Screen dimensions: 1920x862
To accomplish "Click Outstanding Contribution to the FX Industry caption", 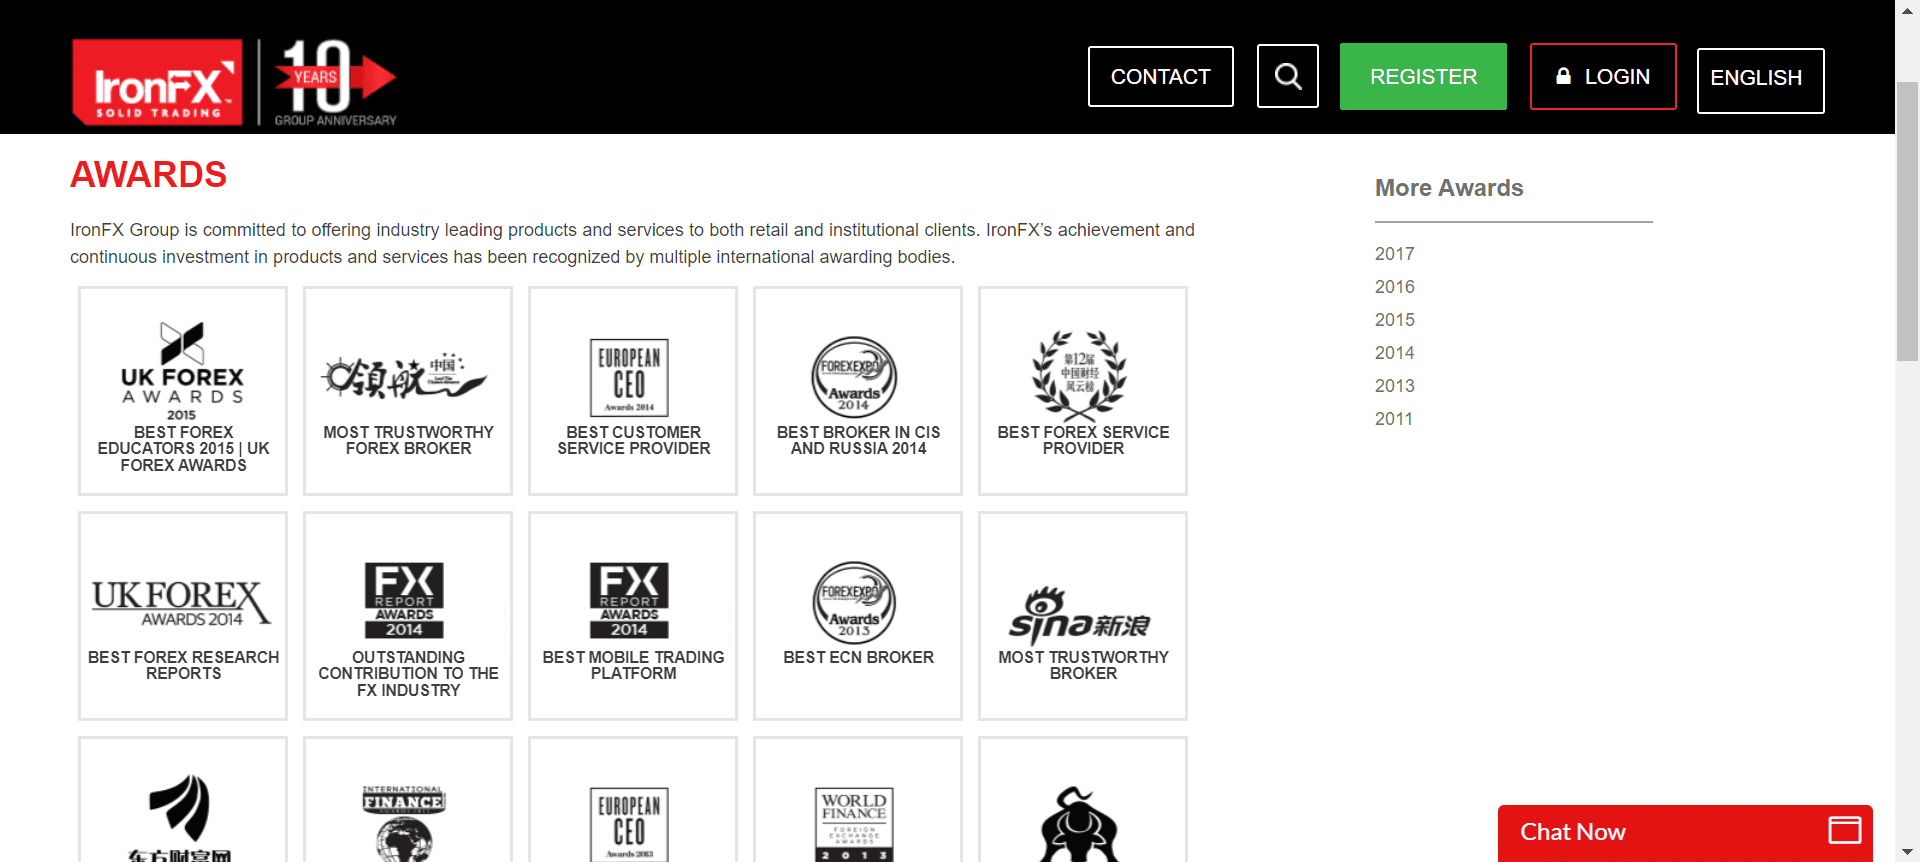I will pos(408,674).
